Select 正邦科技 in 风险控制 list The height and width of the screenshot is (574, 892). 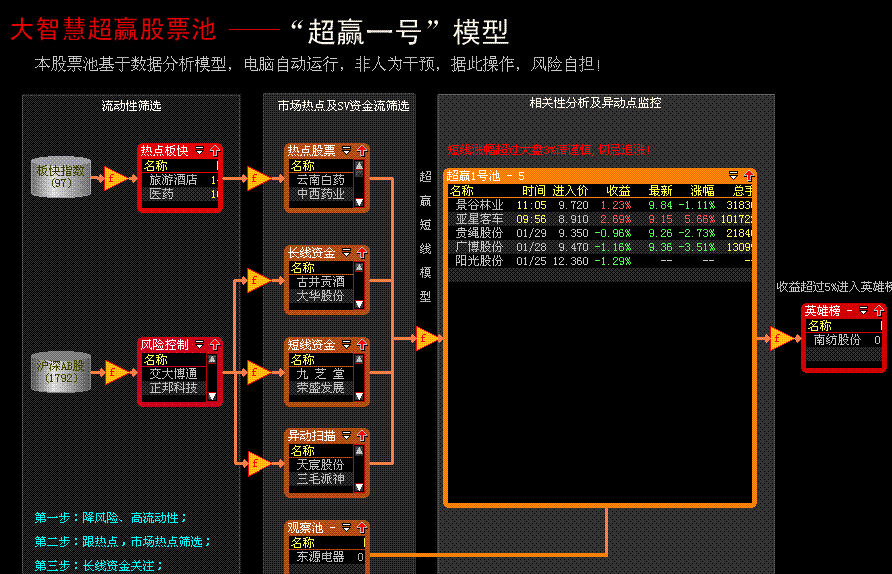[174, 388]
